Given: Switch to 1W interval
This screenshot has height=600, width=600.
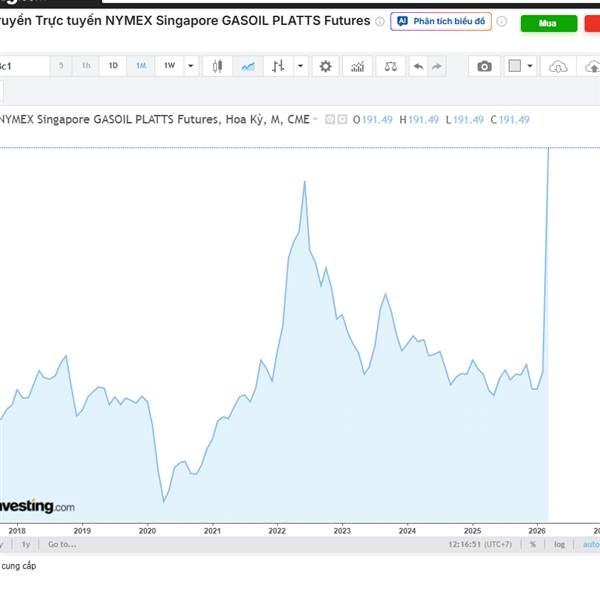Looking at the screenshot, I should click(x=170, y=66).
